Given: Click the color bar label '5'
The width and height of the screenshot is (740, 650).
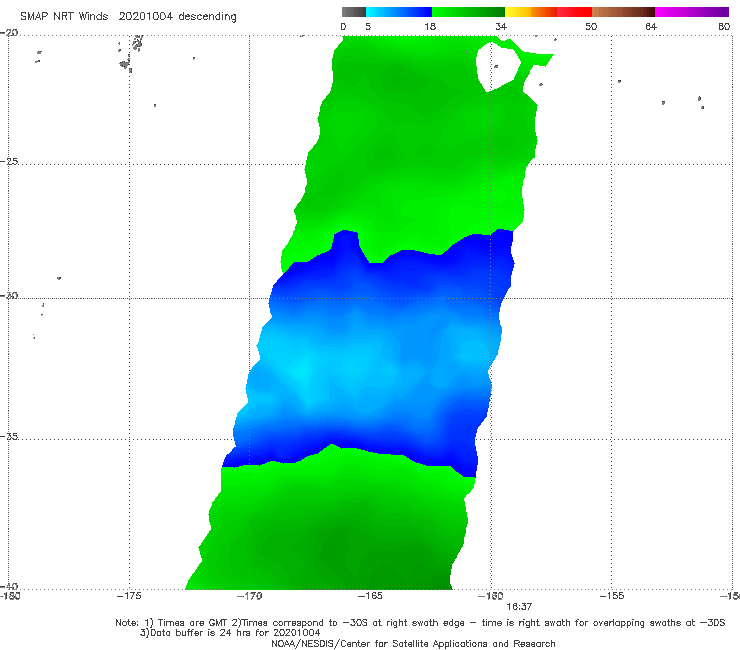Looking at the screenshot, I should [x=368, y=26].
